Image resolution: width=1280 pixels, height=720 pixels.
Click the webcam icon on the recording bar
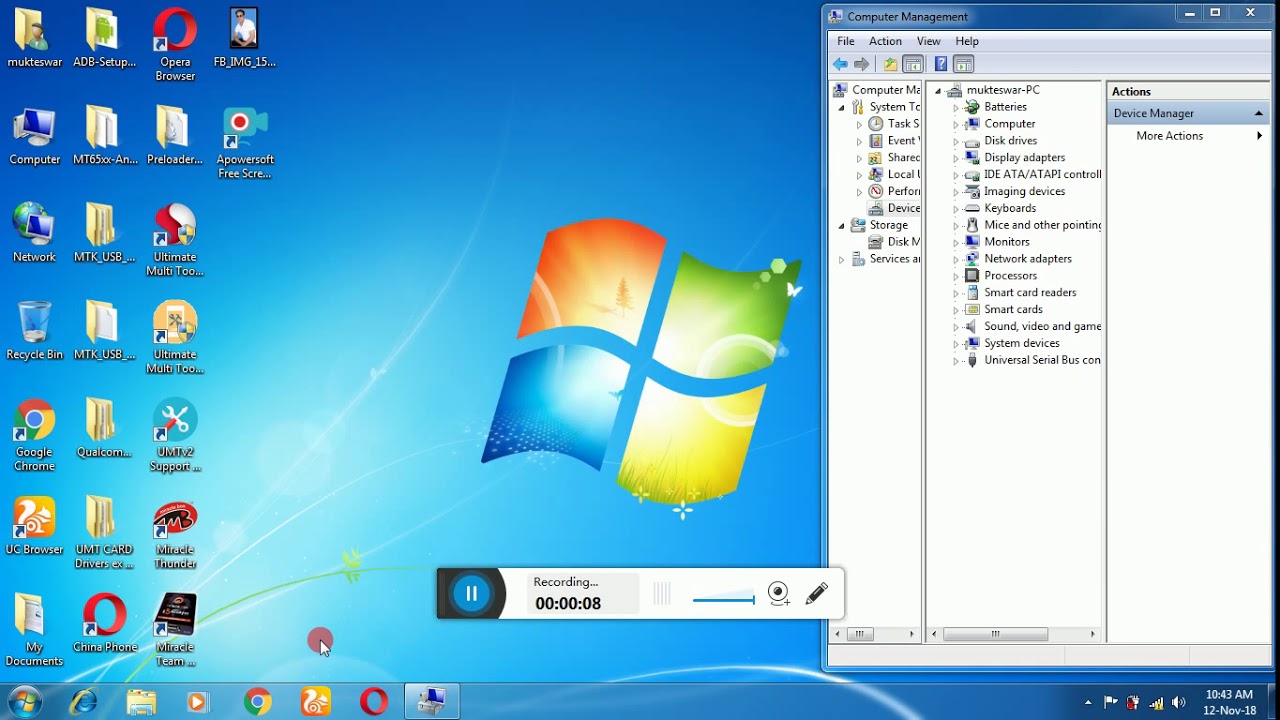pos(779,593)
